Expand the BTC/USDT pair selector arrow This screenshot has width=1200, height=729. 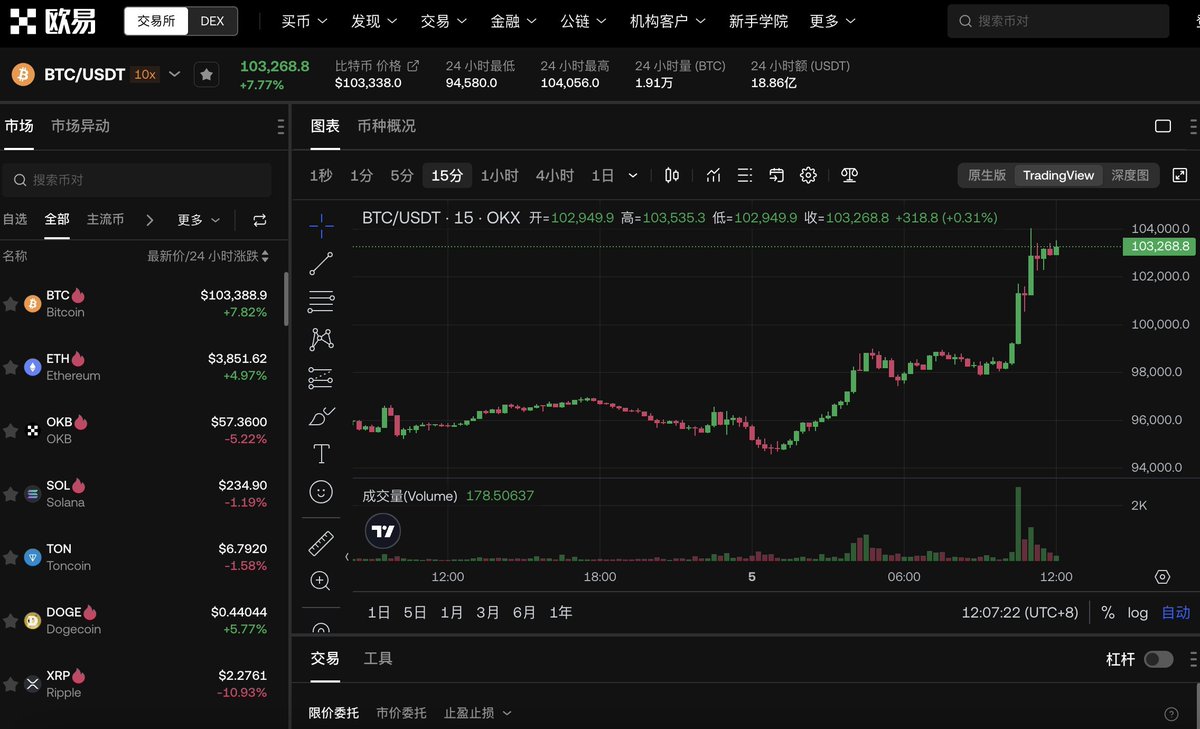175,74
